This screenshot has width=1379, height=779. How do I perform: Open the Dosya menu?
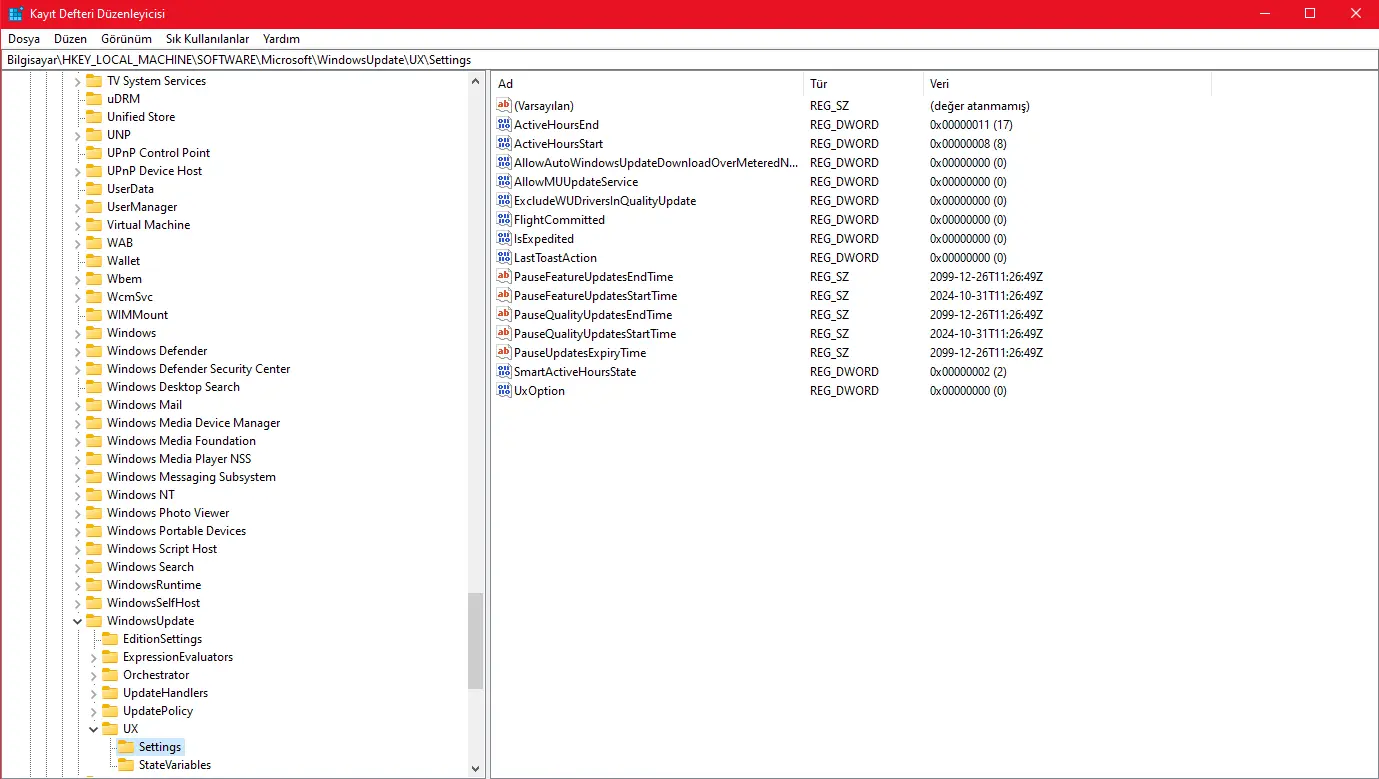tap(24, 39)
